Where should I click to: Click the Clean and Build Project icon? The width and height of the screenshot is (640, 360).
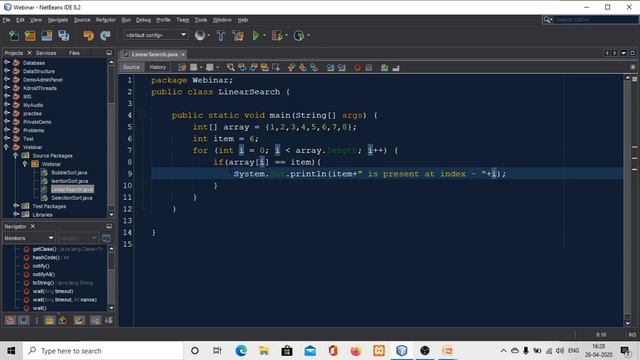coord(238,36)
